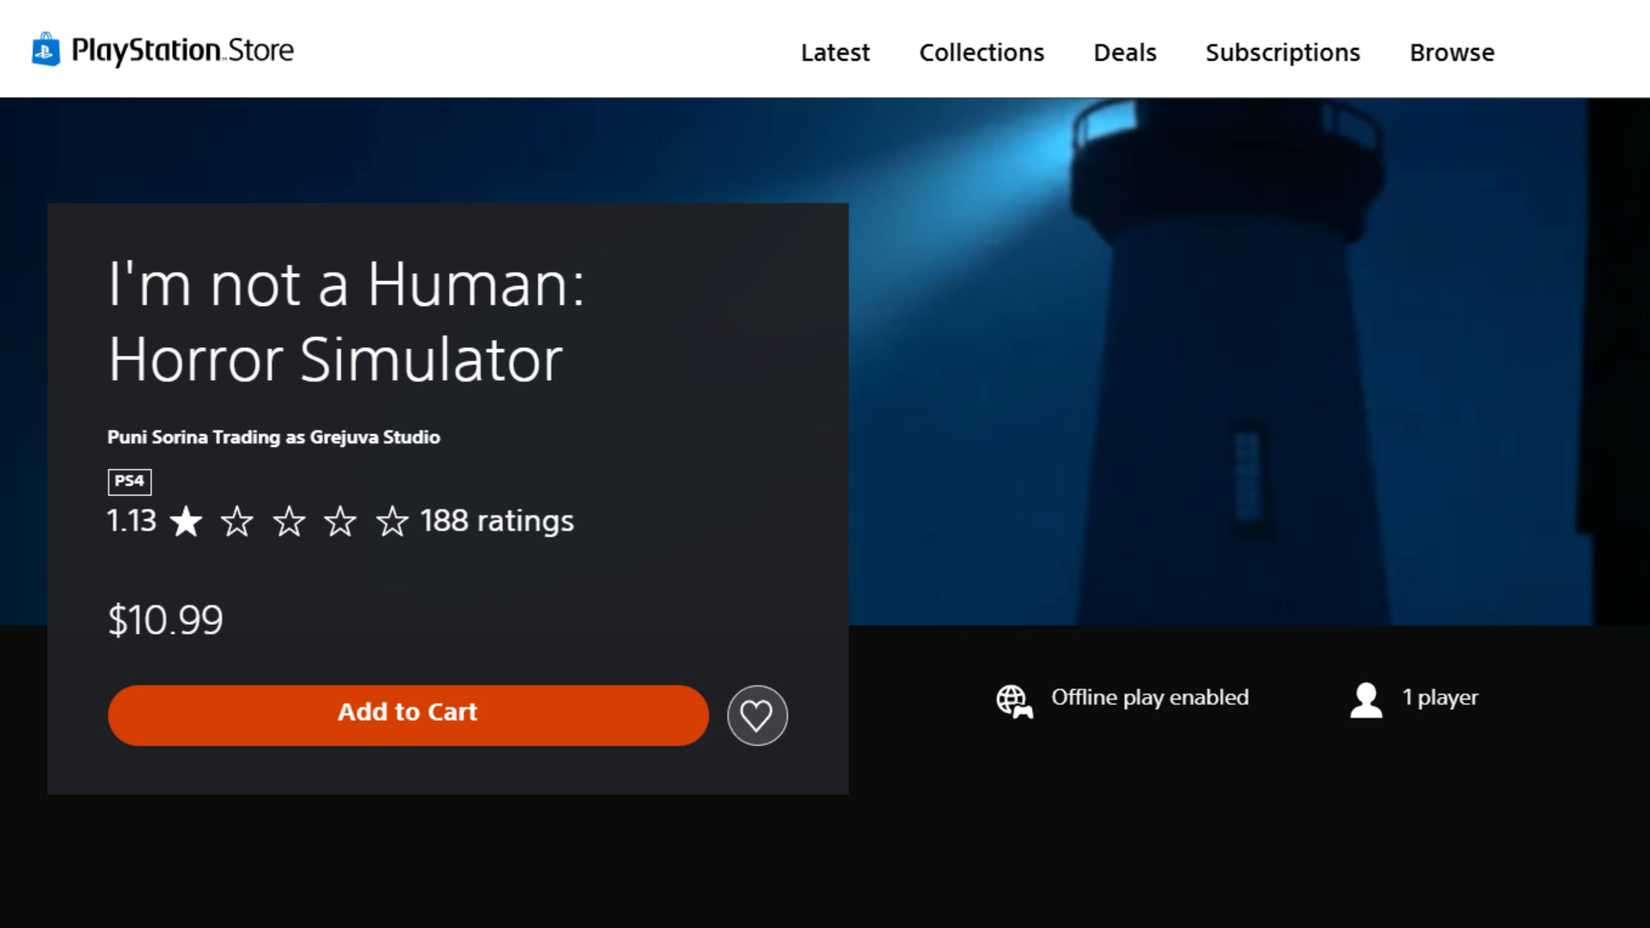Click the PlayStation Store bag logo
Screen dimensions: 1650x928
[44, 49]
